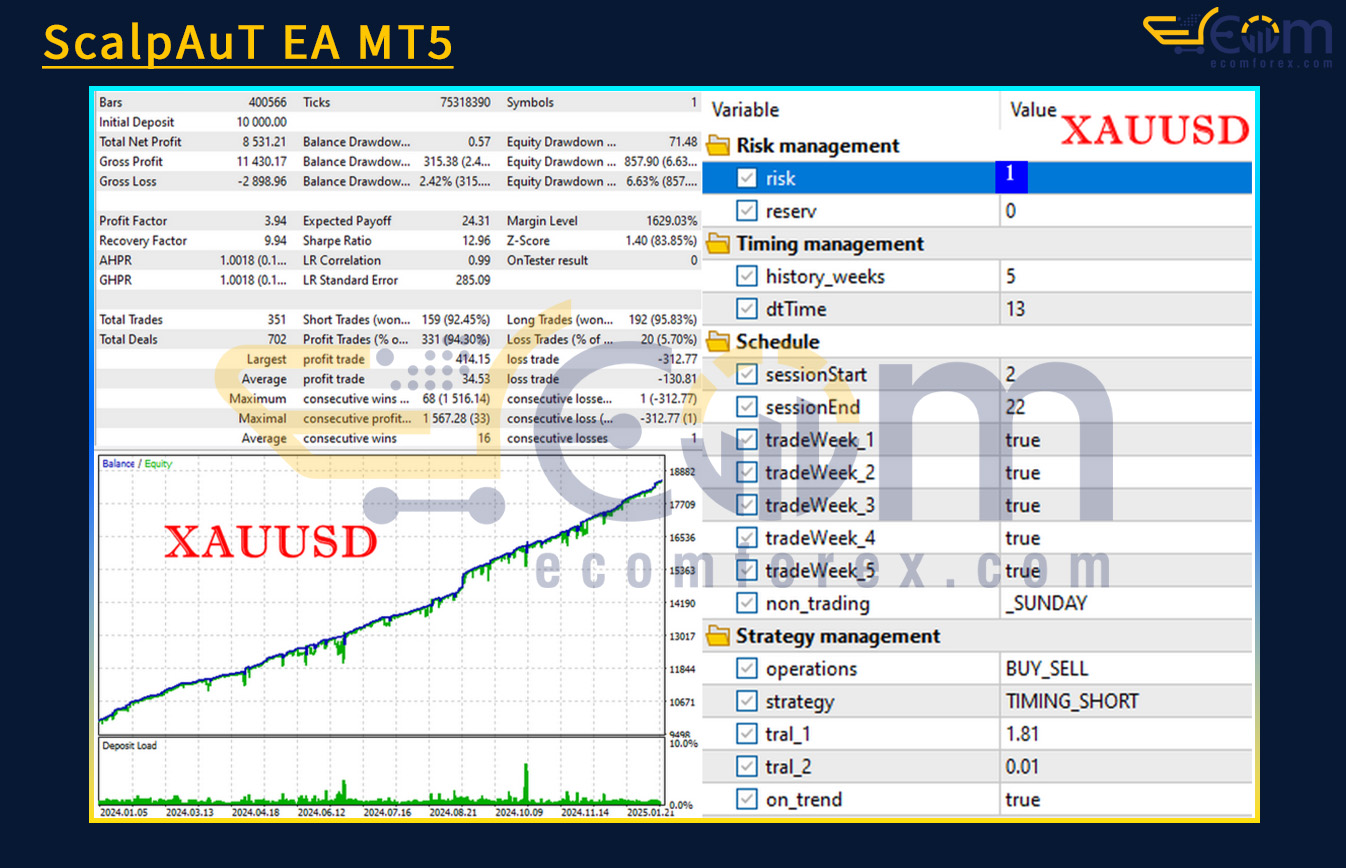Click Margin Level value 1629.03%
Viewport: 1346px width, 868px height.
coord(672,221)
